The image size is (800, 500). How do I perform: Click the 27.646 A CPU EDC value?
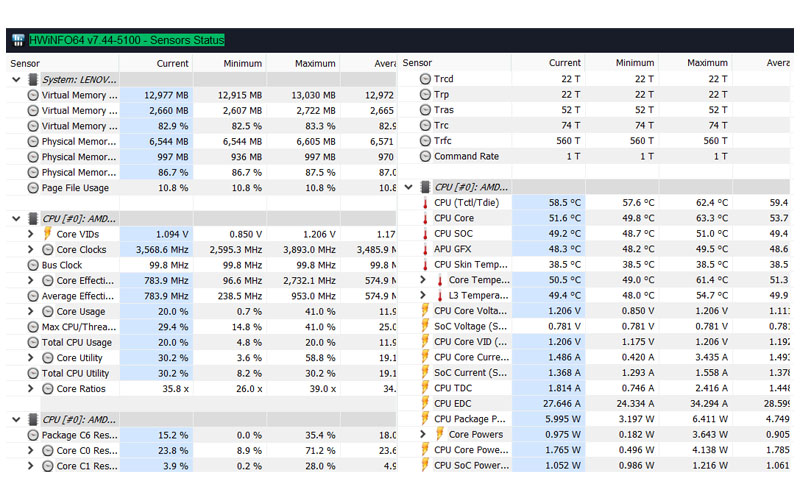pos(561,404)
